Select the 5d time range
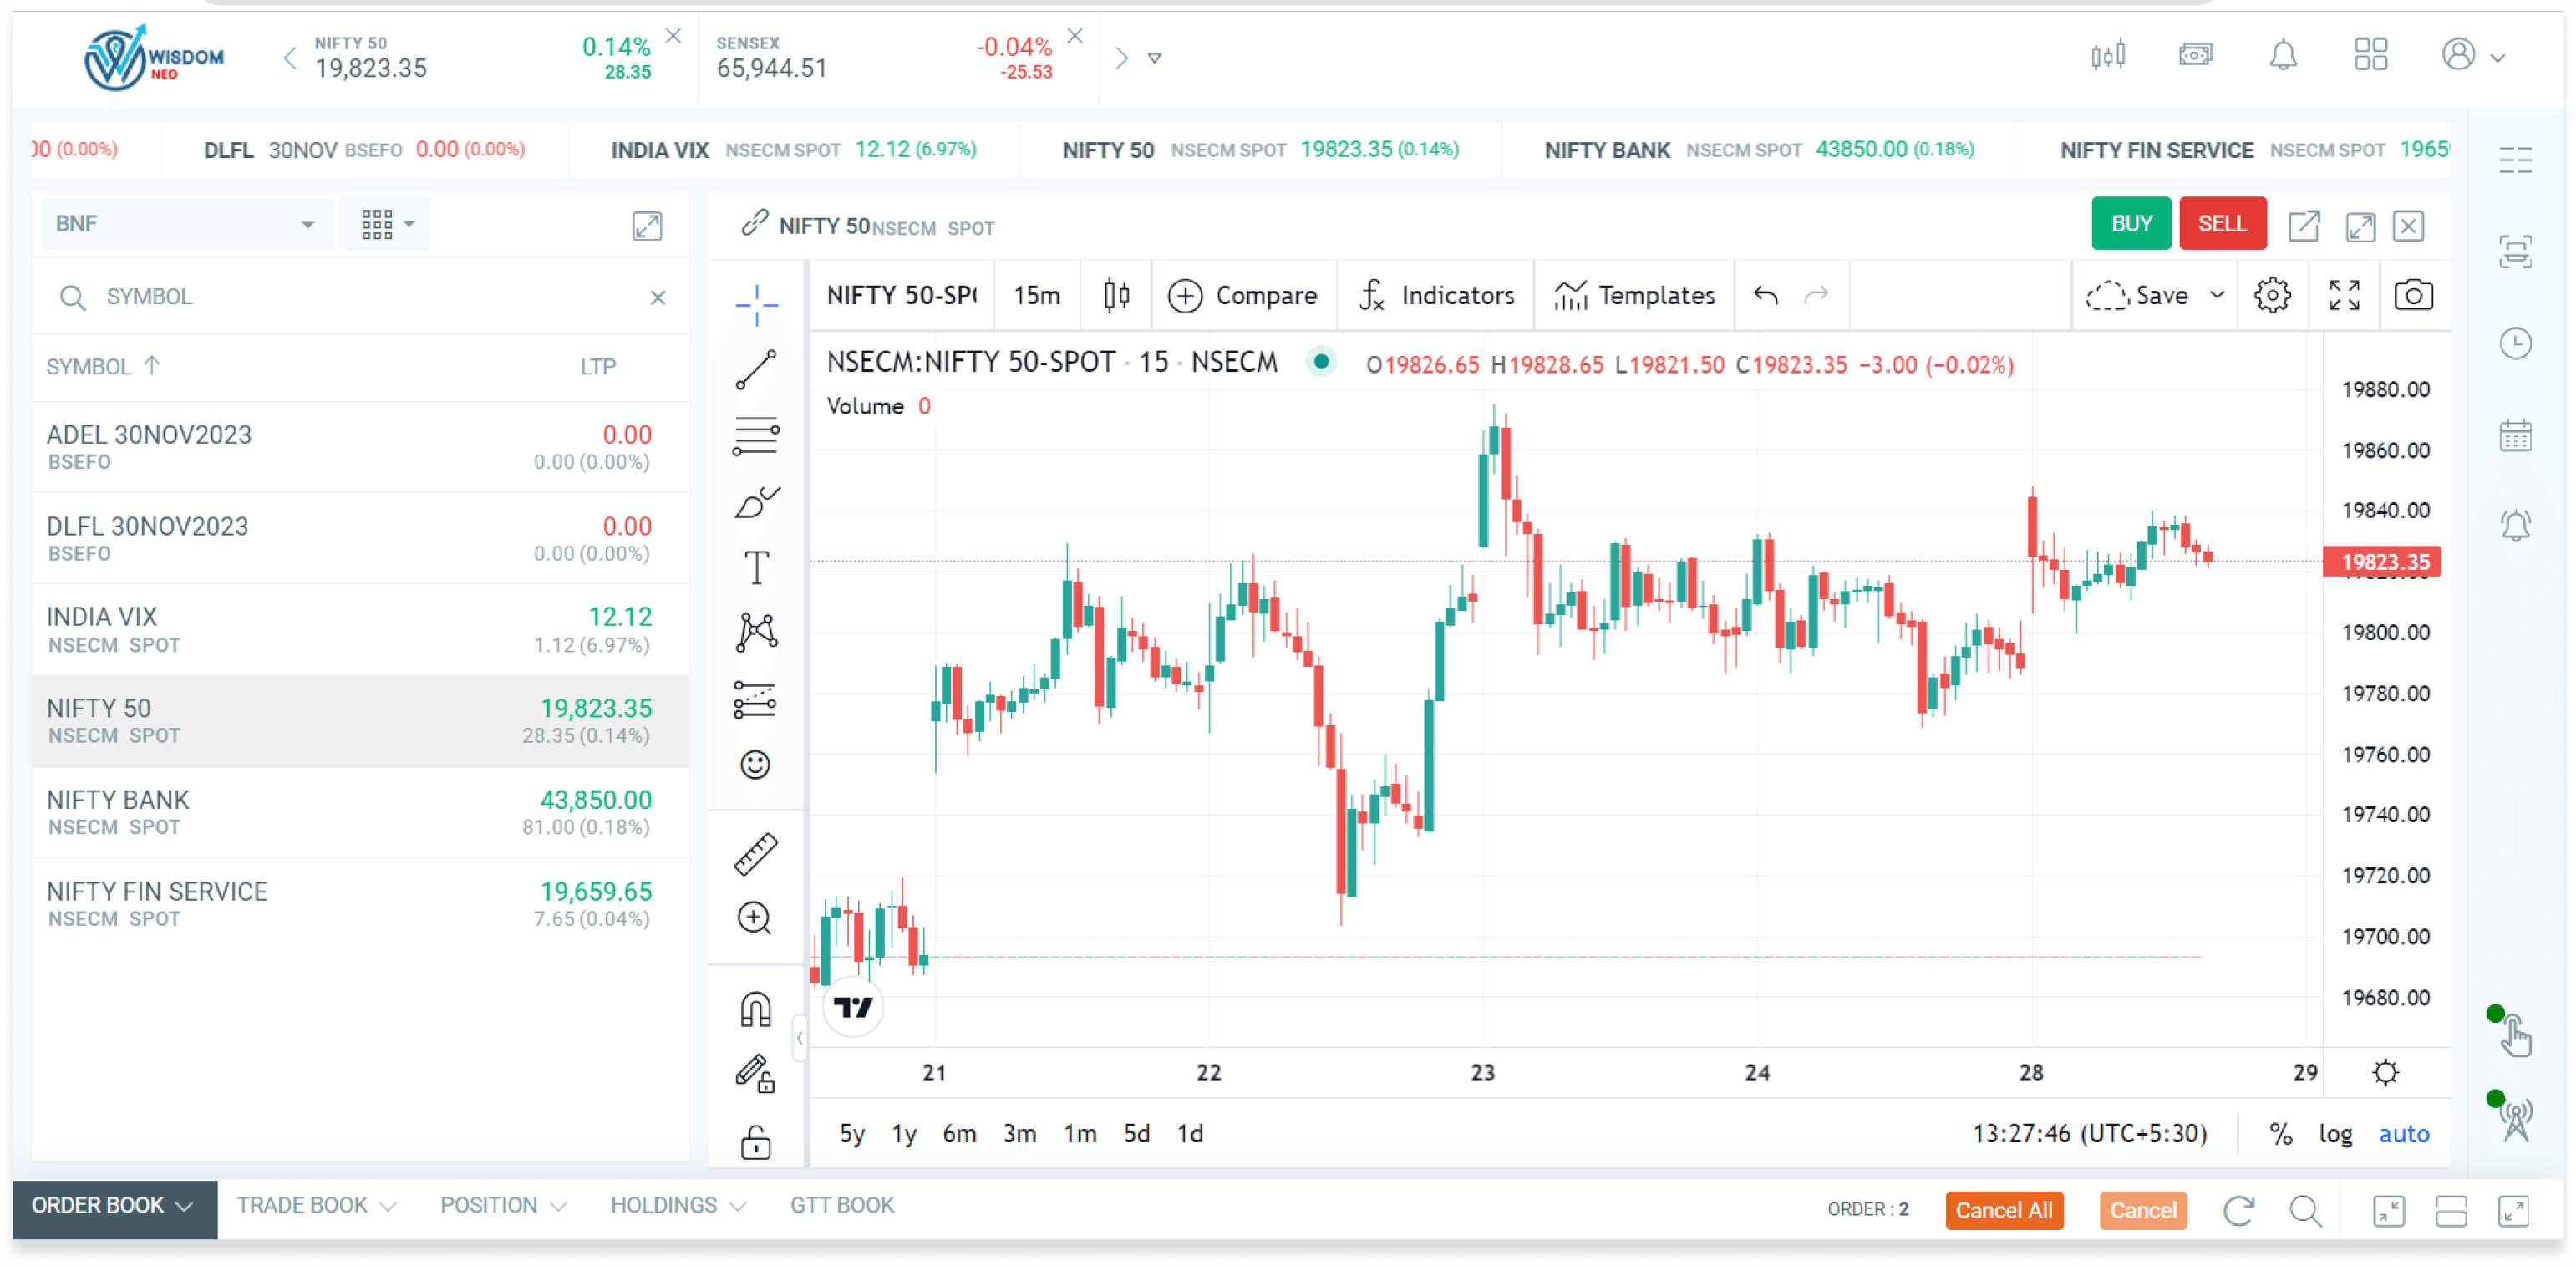This screenshot has height=1266, width=2576. [1136, 1133]
